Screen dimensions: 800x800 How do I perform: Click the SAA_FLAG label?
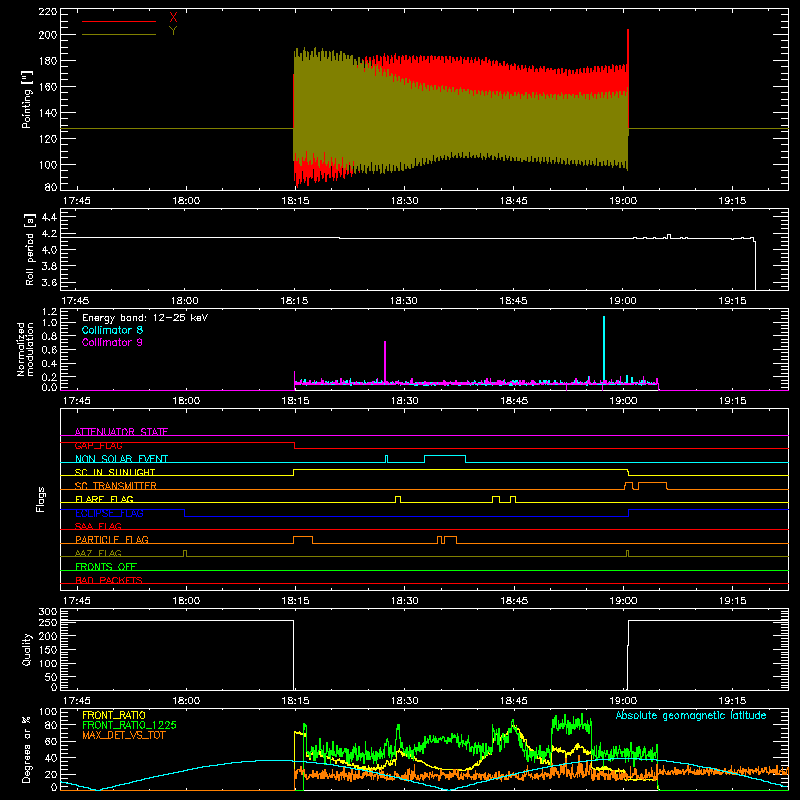pyautogui.click(x=98, y=526)
